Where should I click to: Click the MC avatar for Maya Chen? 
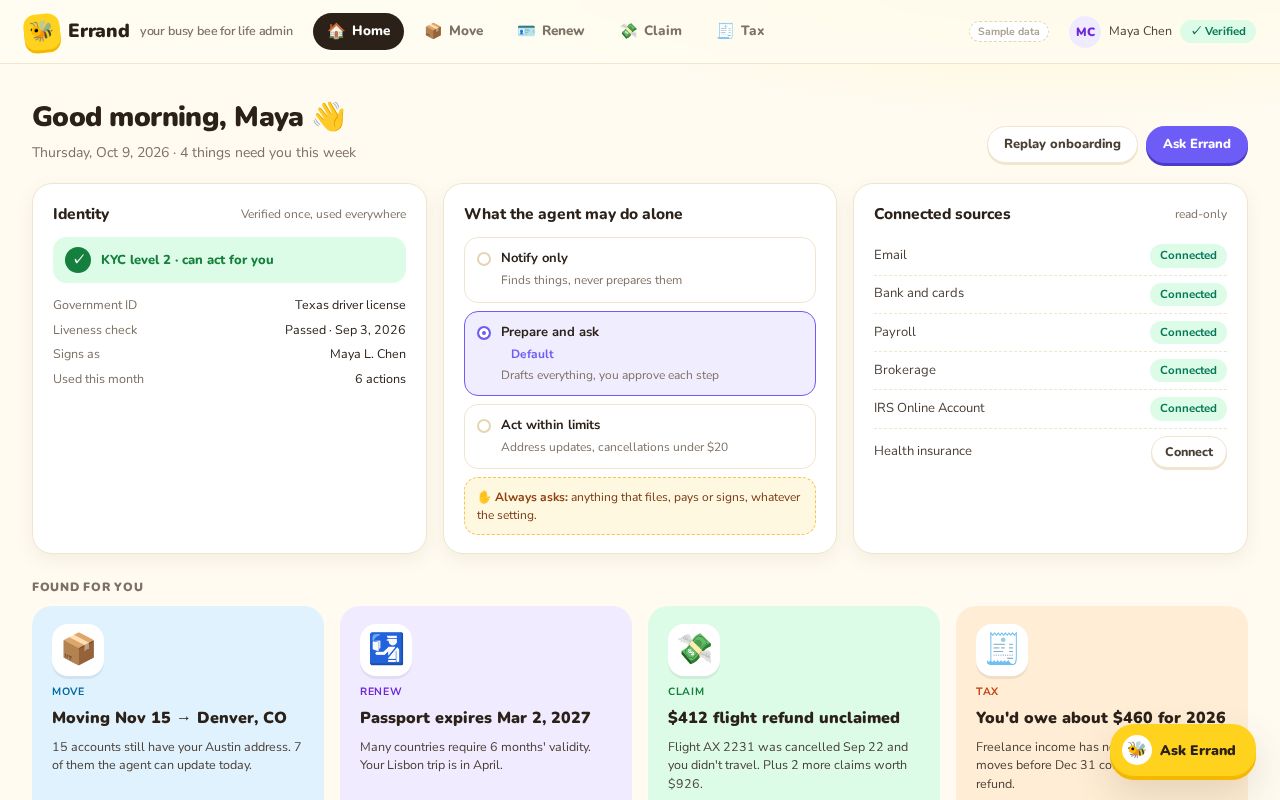(1085, 32)
